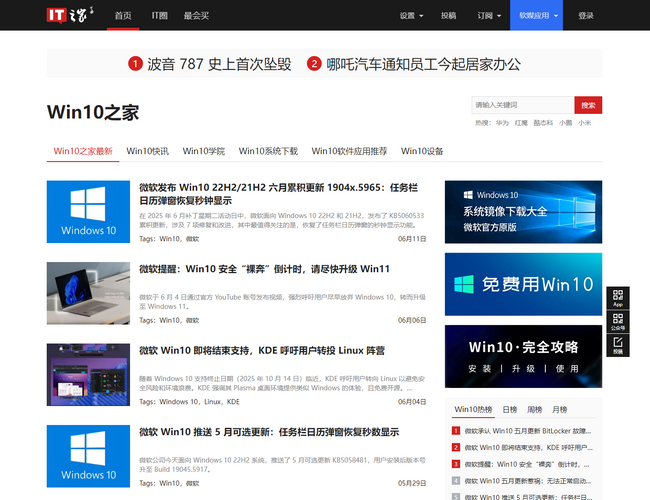The width and height of the screenshot is (650, 500).
Task: Open the 公众号 QR code floating icon
Action: (x=618, y=321)
